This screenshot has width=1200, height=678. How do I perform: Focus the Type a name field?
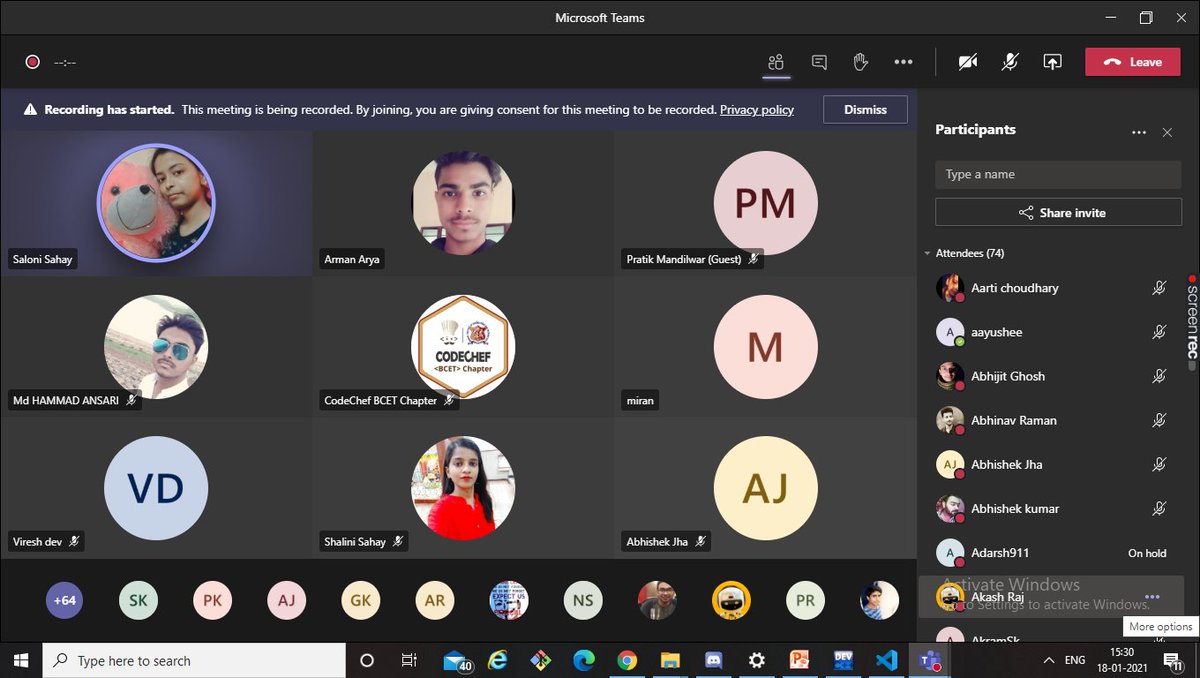pyautogui.click(x=1058, y=174)
